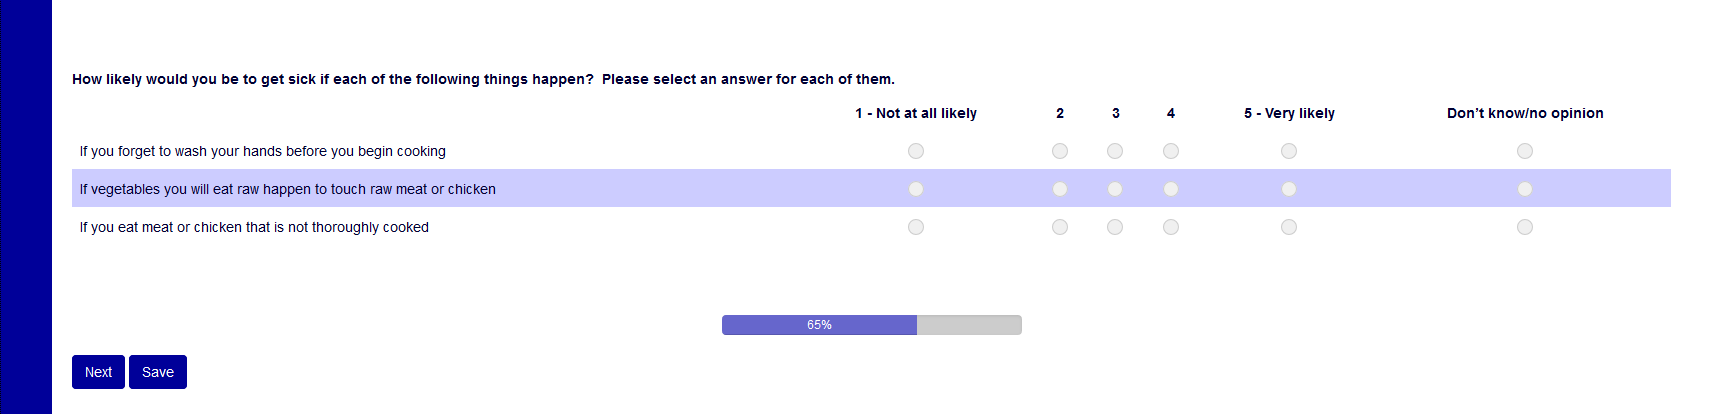1712x414 pixels.
Task: Click the 65% survey progress bar
Action: pyautogui.click(x=871, y=325)
